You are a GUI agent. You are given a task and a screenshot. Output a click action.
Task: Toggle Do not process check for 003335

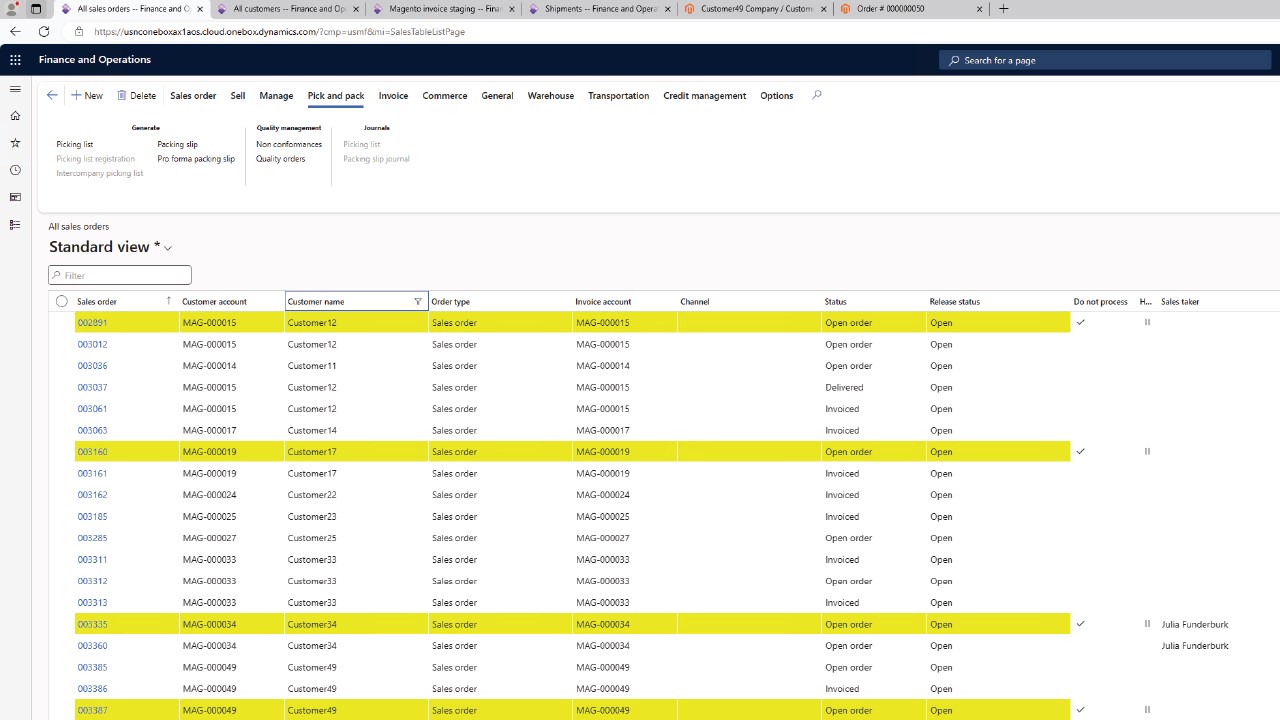point(1080,624)
